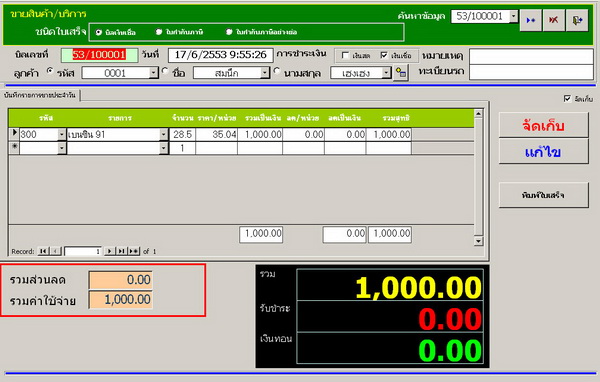Image resolution: width=600 pixels, height=382 pixels.
Task: Enable the เงินสด cash payment checkbox
Action: point(345,56)
